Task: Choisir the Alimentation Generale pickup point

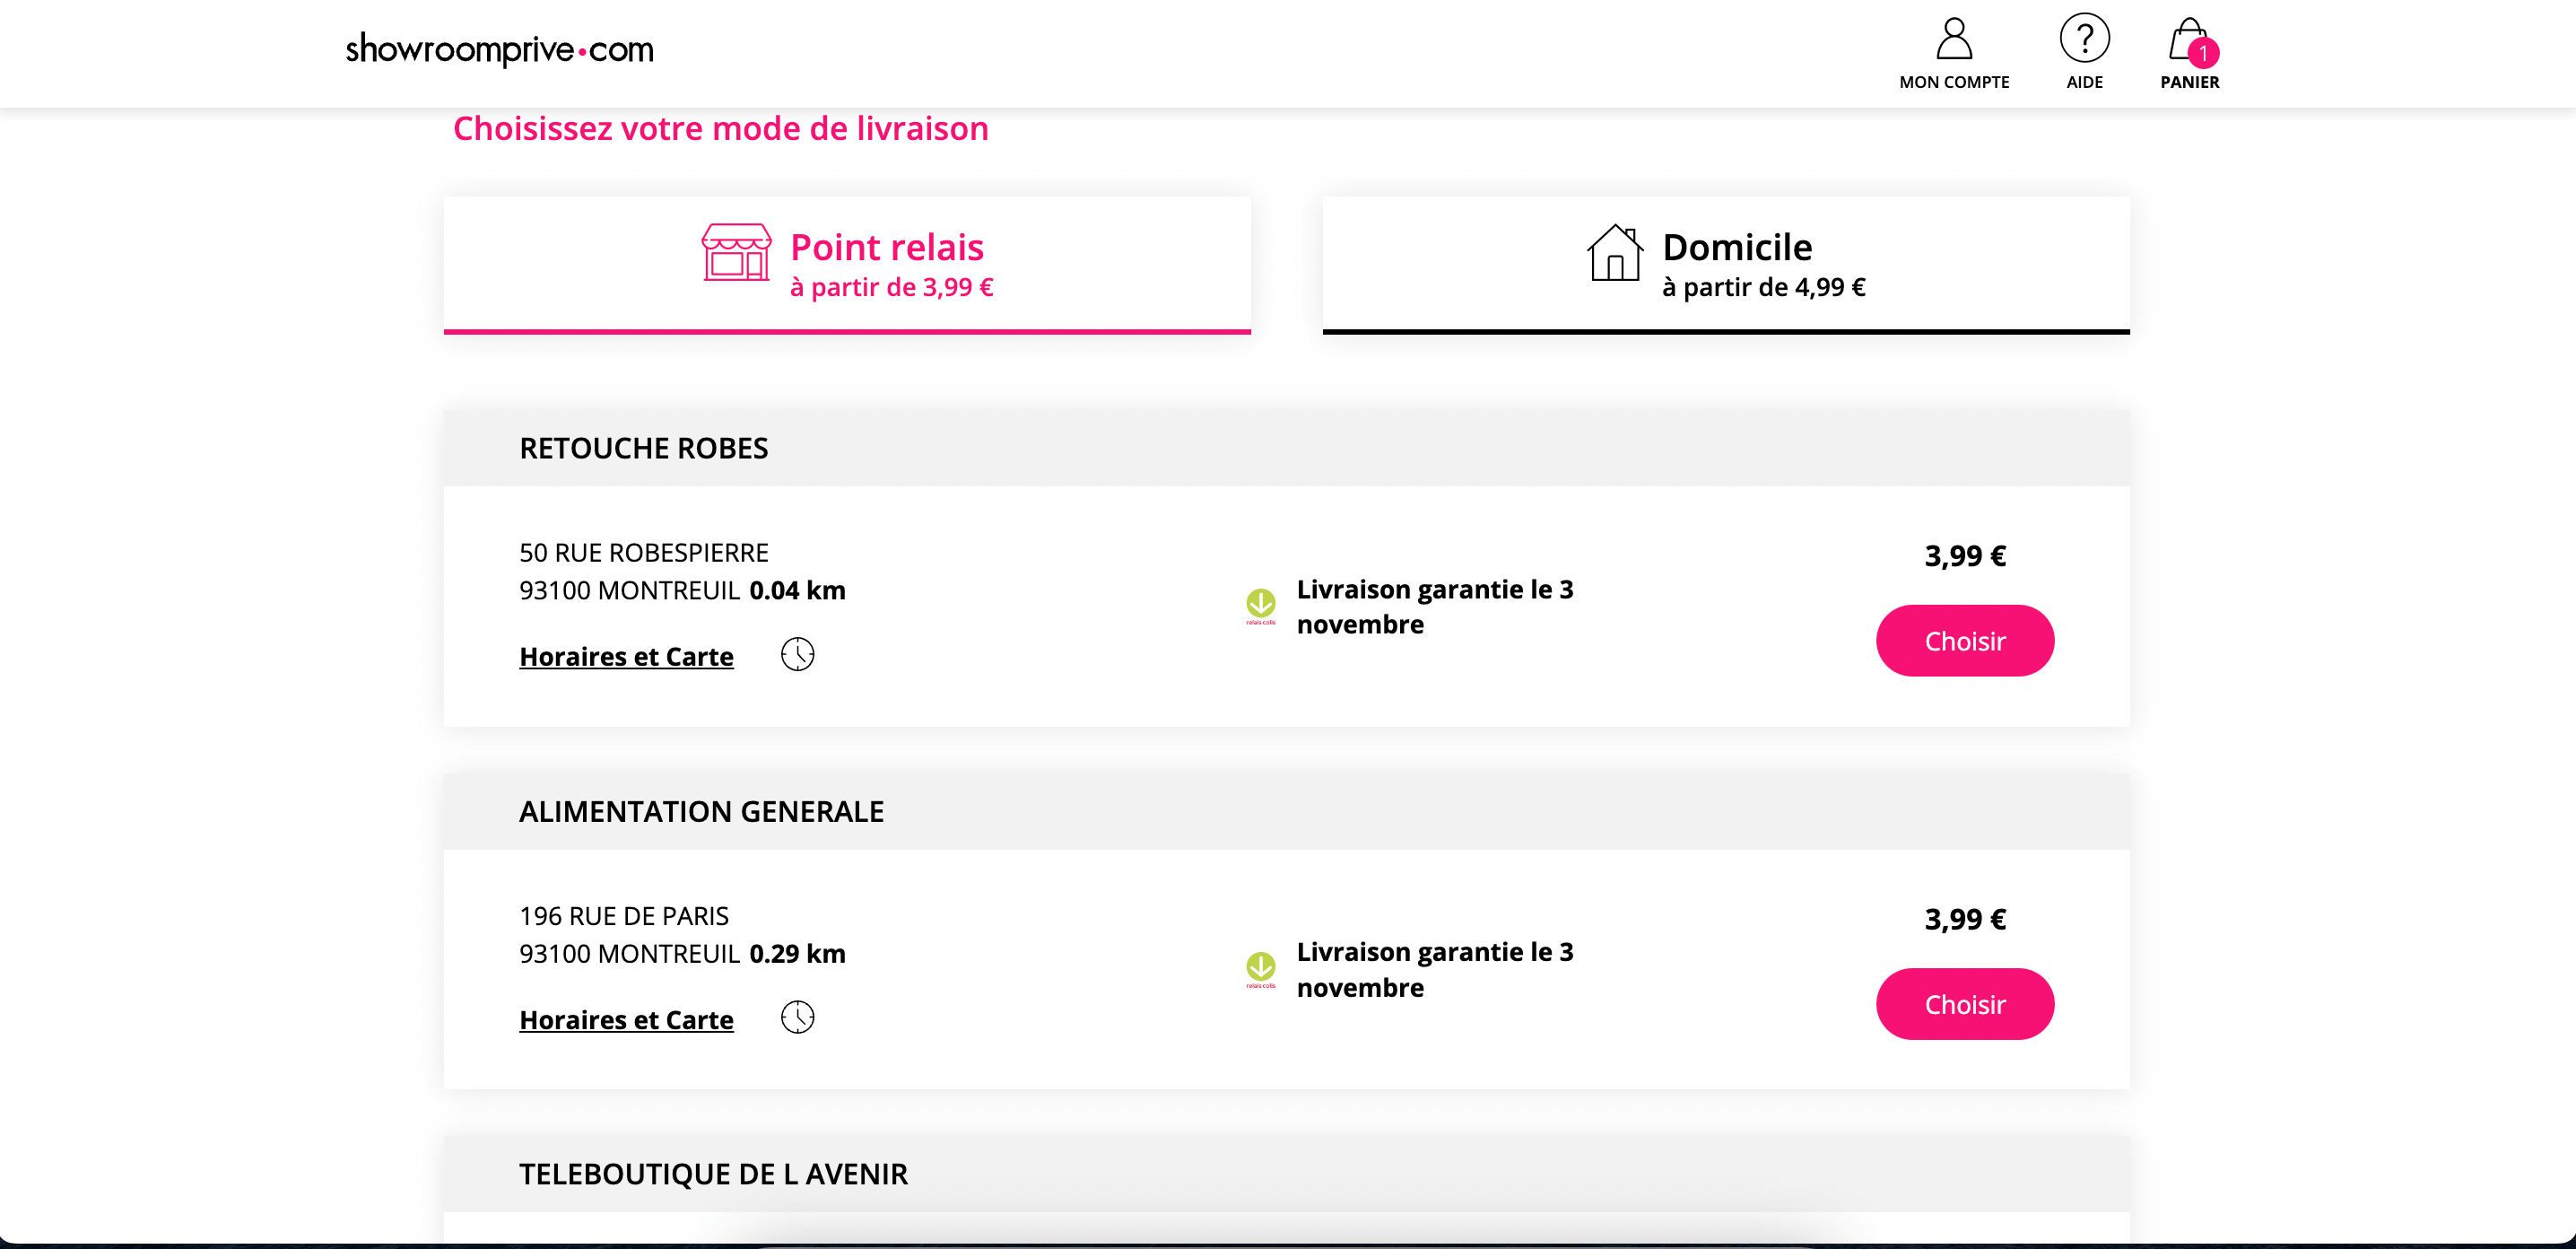Action: 1963,1004
